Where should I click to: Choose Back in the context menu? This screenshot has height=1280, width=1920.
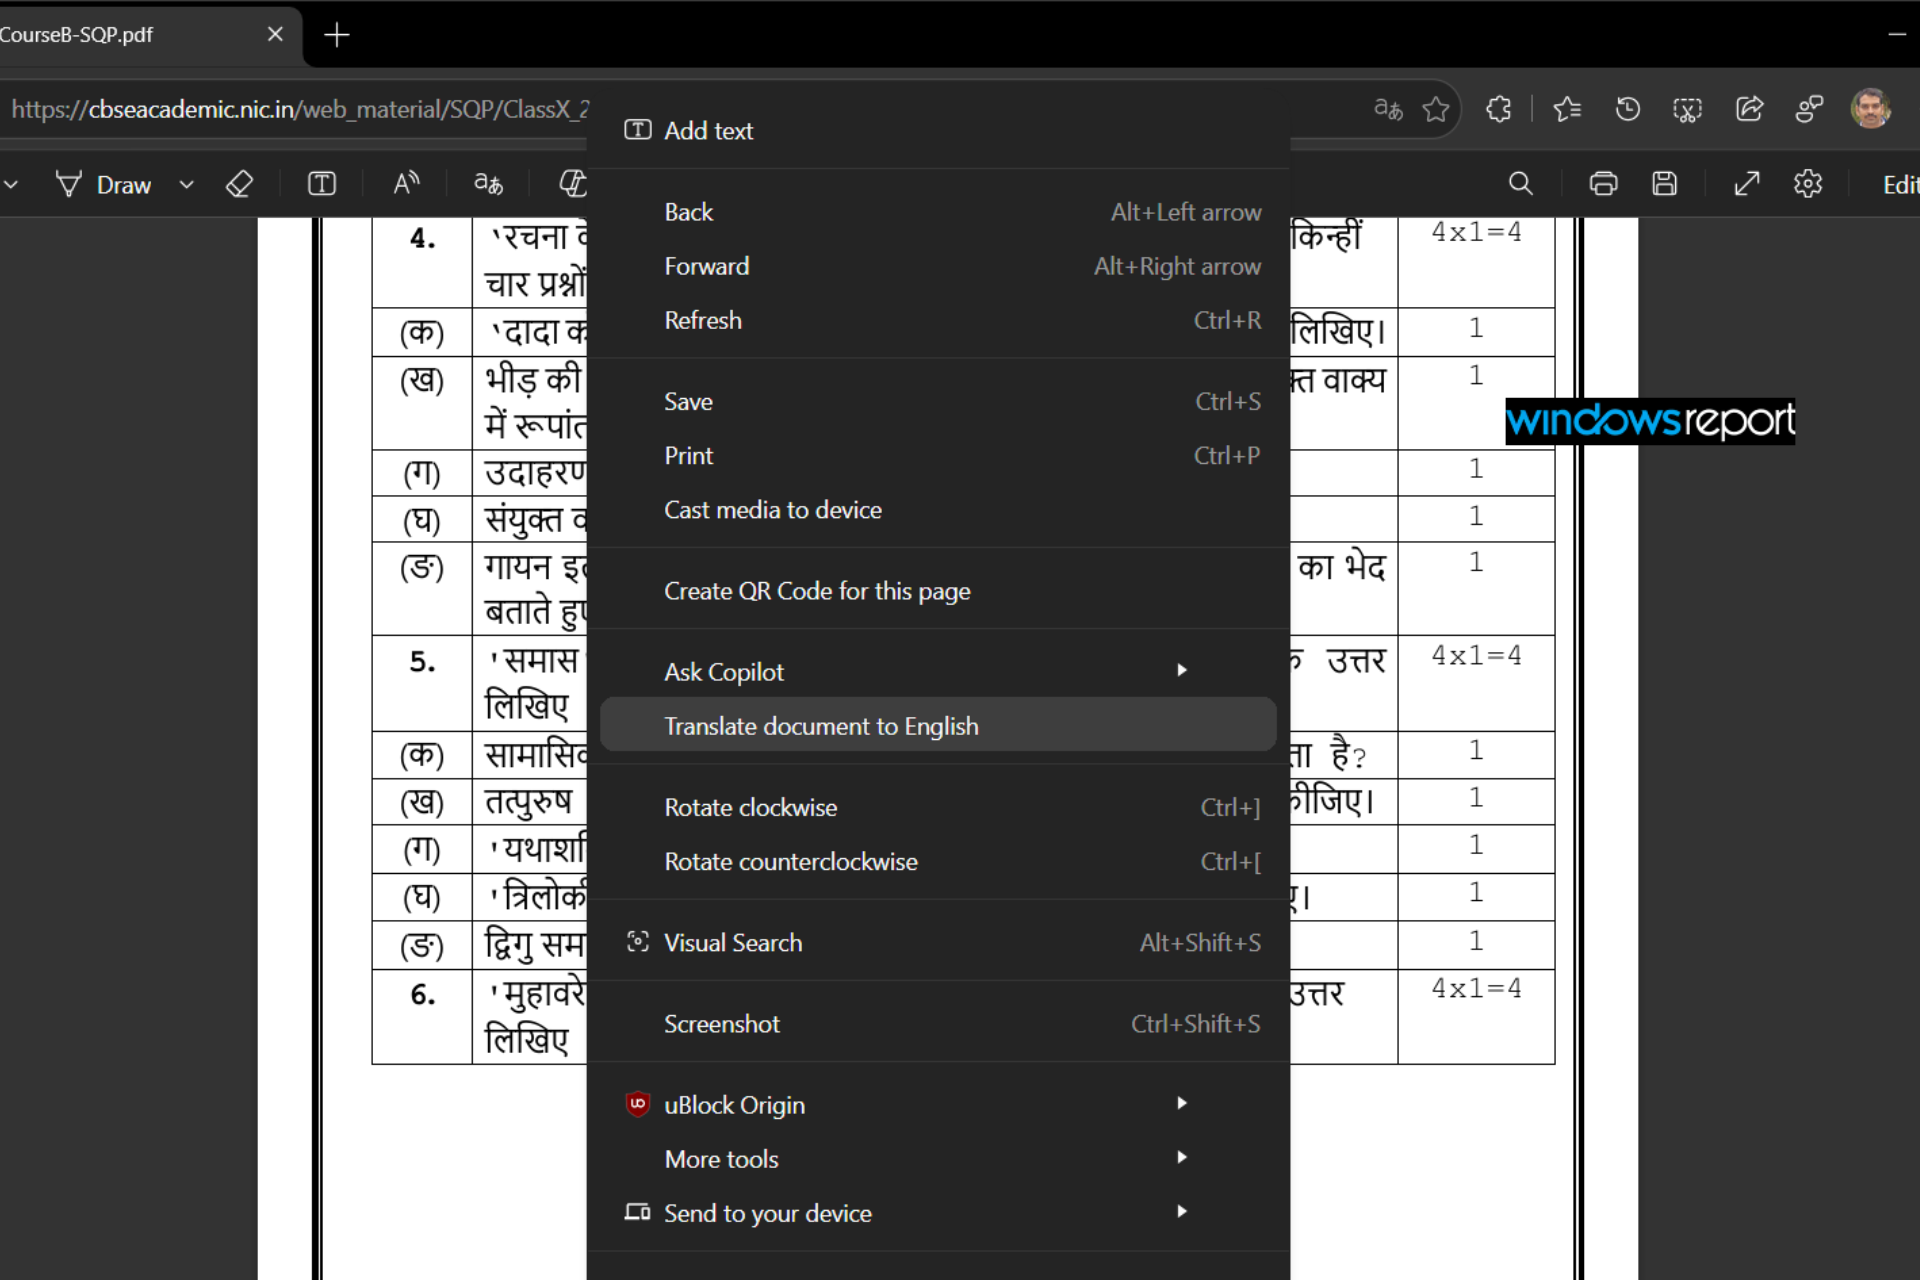938,212
